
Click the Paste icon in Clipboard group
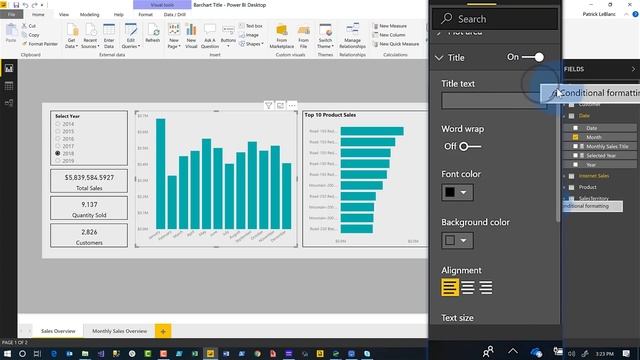tap(11, 33)
